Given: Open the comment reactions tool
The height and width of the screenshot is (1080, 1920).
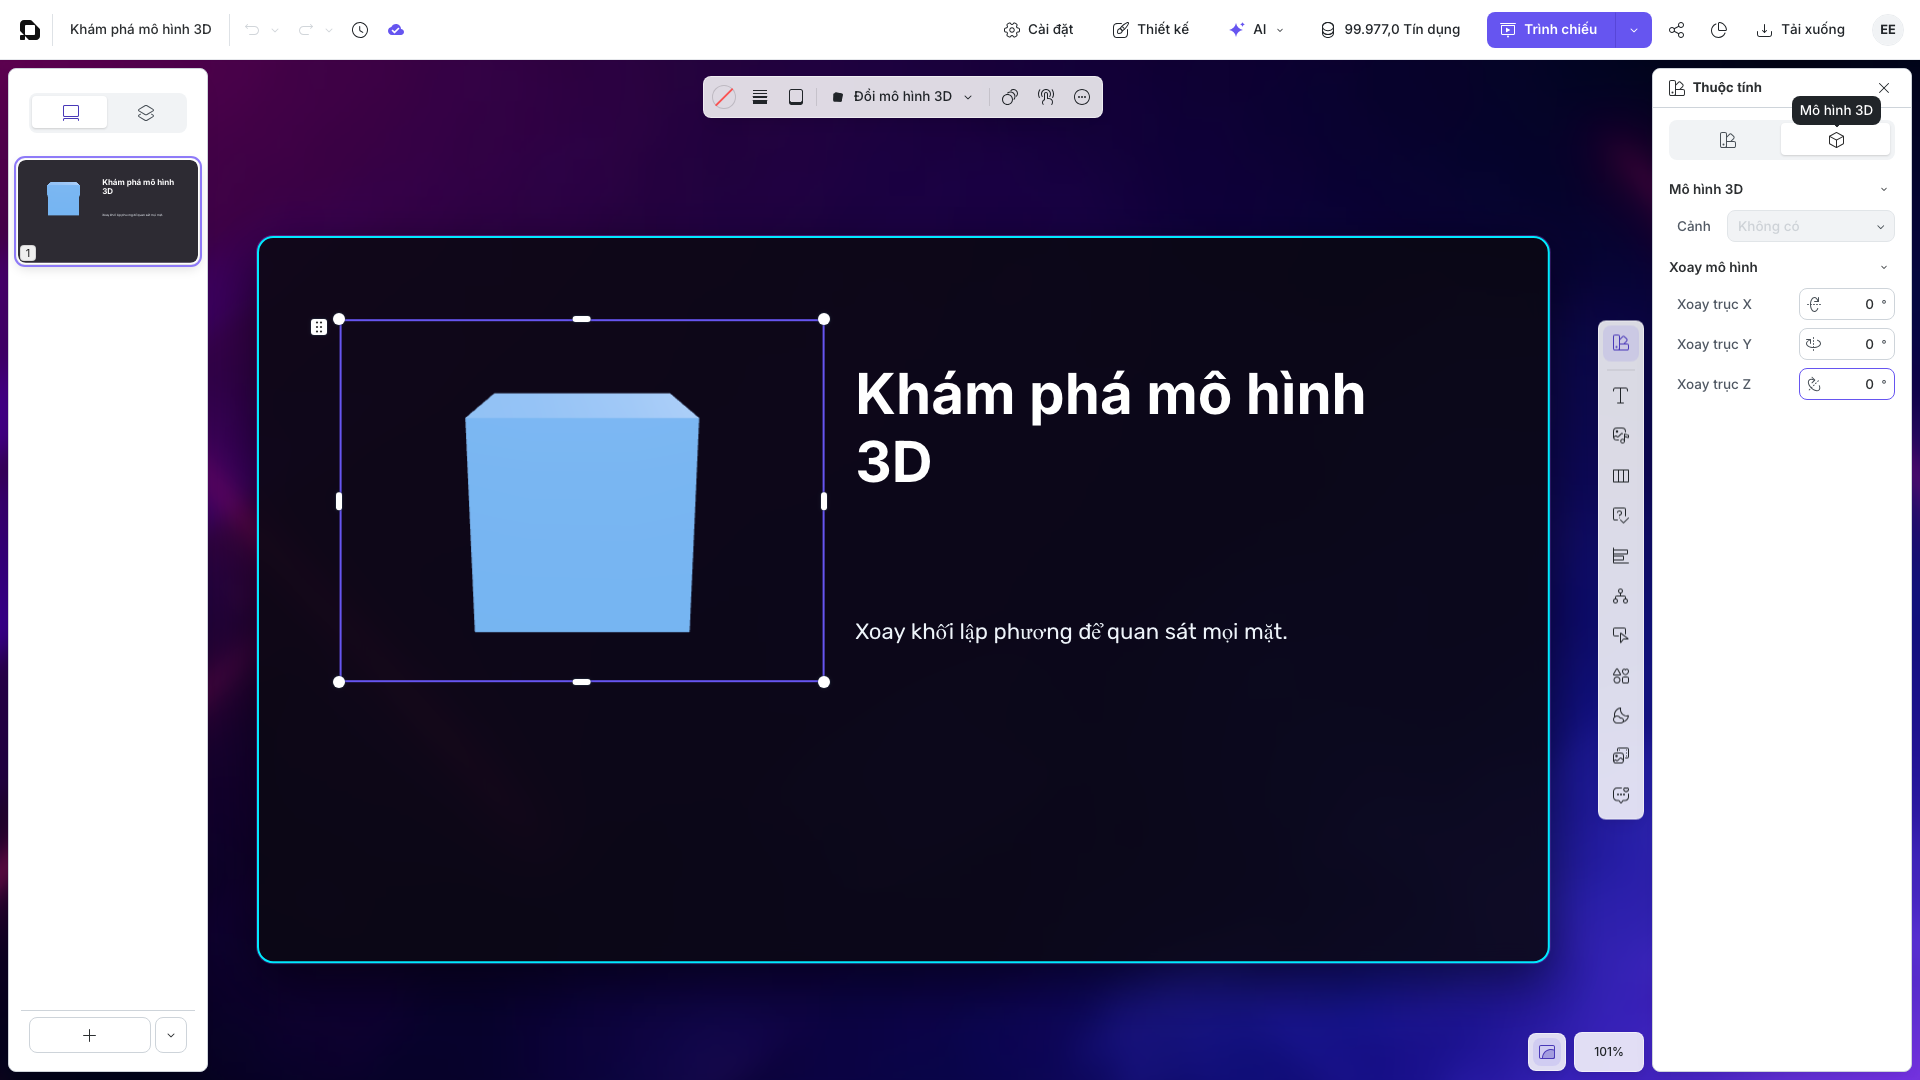Looking at the screenshot, I should [x=1621, y=796].
